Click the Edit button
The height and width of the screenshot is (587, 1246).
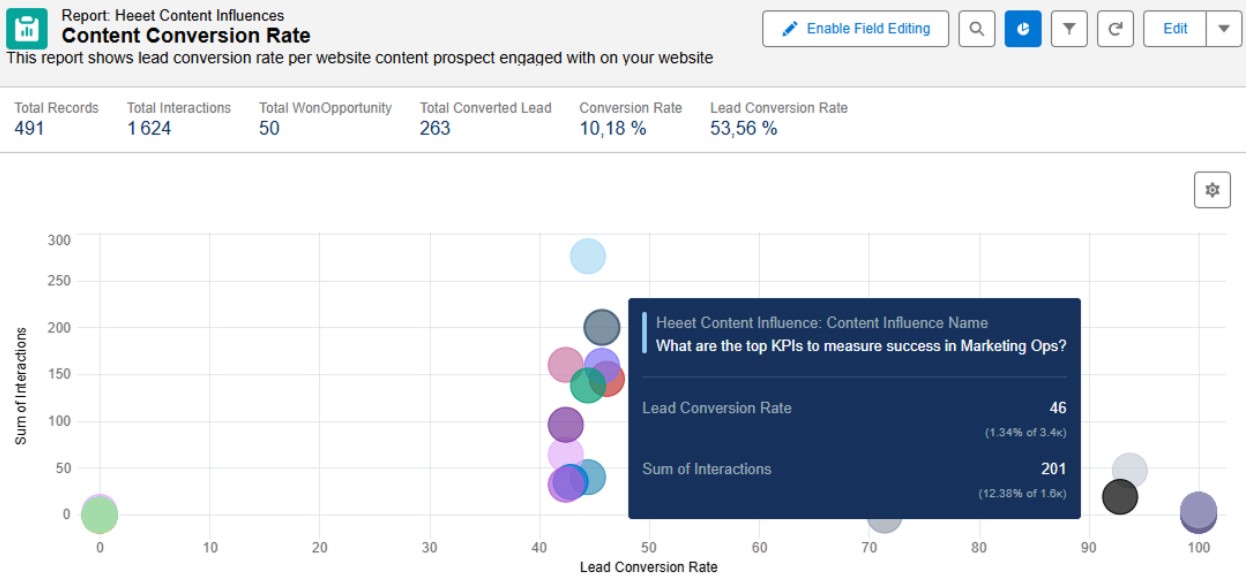pyautogui.click(x=1175, y=29)
